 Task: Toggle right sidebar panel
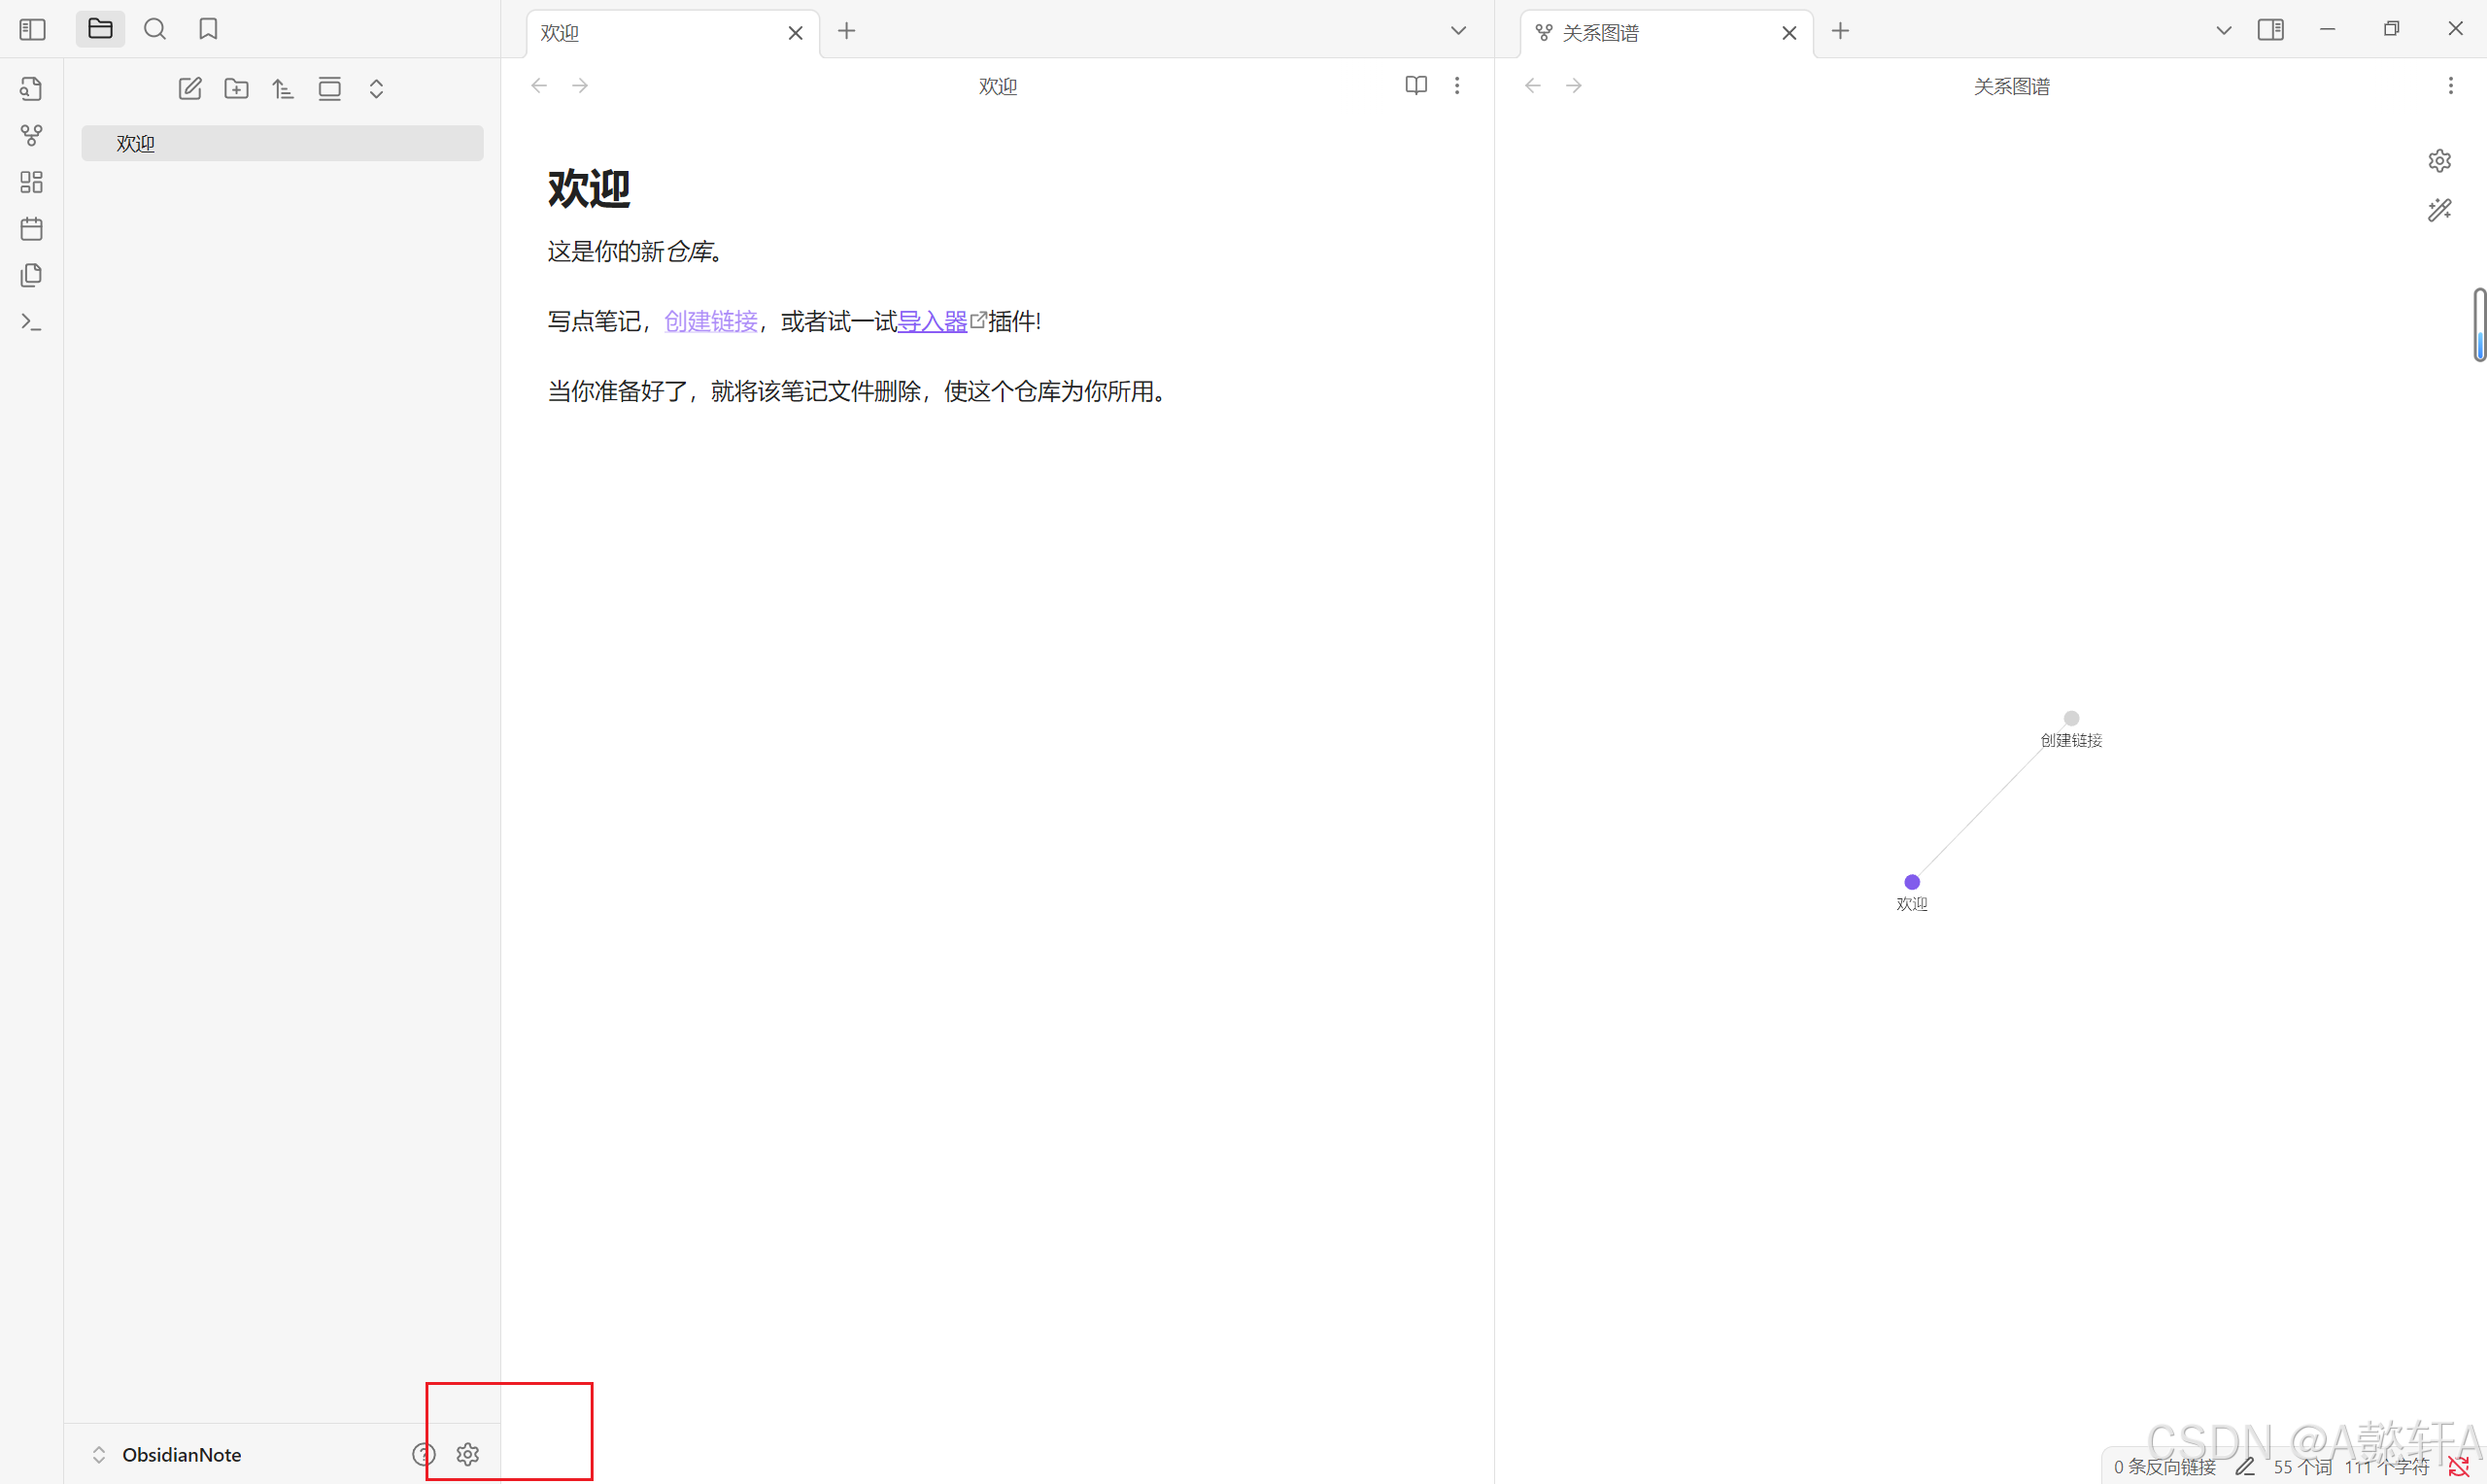tap(2270, 30)
